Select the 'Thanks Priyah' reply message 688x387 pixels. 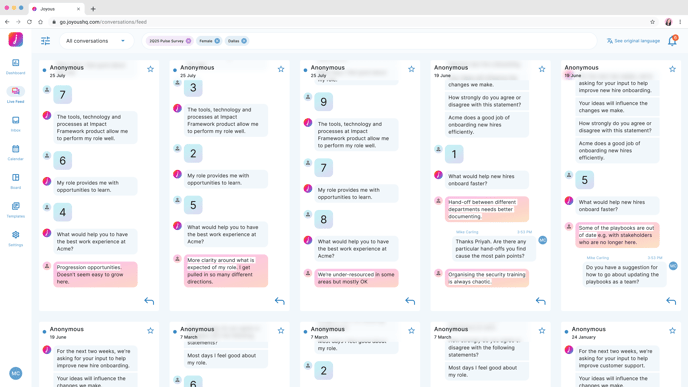point(494,248)
